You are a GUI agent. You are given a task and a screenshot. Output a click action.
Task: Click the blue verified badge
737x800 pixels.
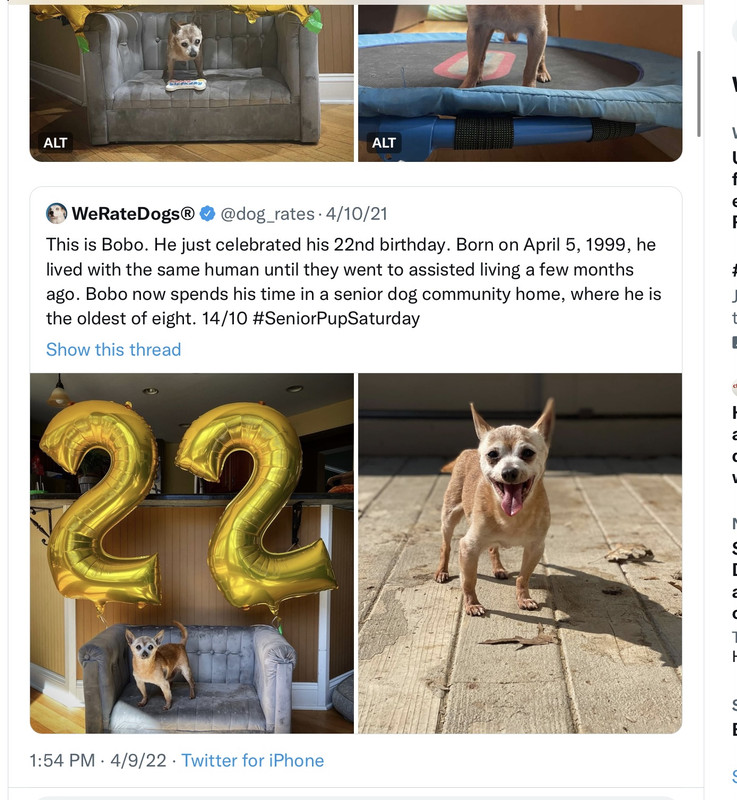[207, 213]
